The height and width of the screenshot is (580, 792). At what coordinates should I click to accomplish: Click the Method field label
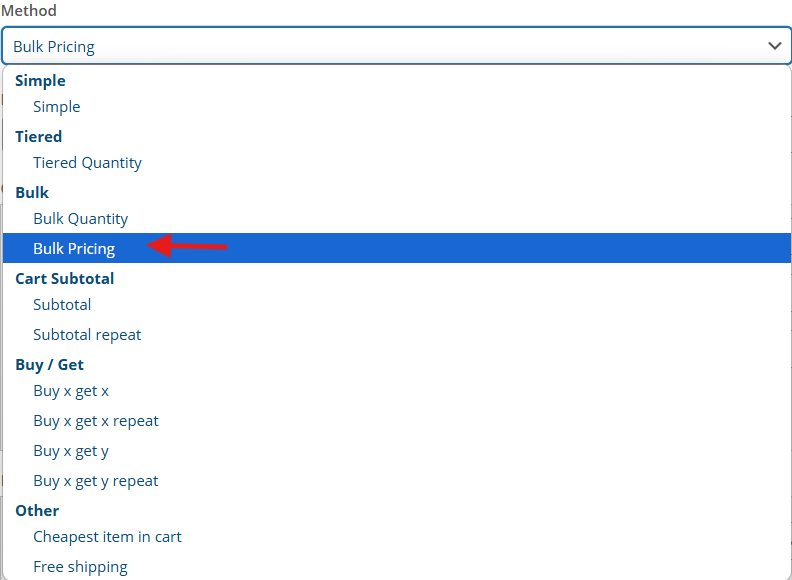pyautogui.click(x=29, y=10)
